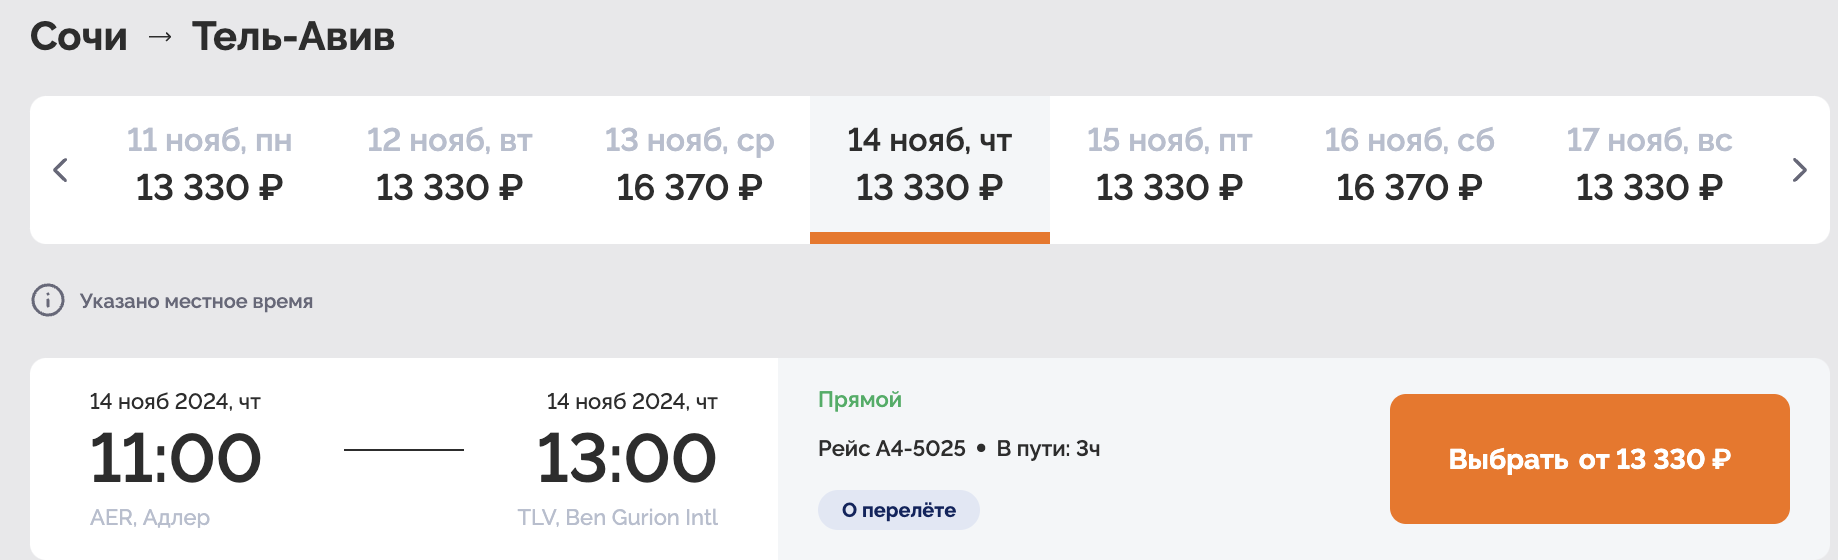
Task: Select the 14 нояб, чт date tab
Action: (930, 169)
